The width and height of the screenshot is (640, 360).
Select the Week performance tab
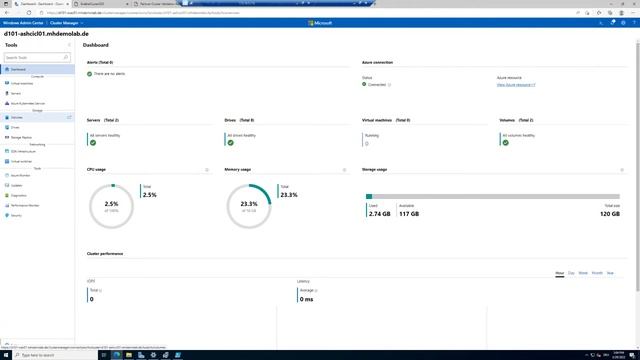(583, 273)
